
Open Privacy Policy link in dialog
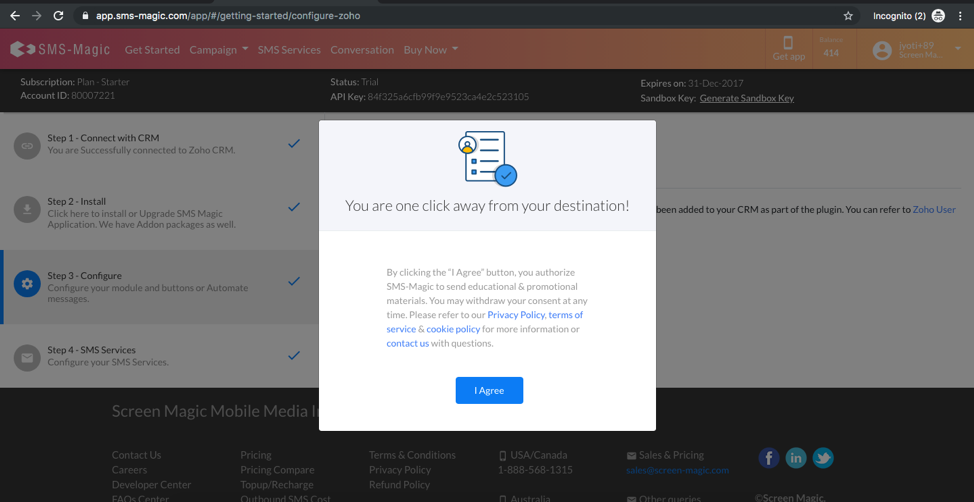point(516,315)
